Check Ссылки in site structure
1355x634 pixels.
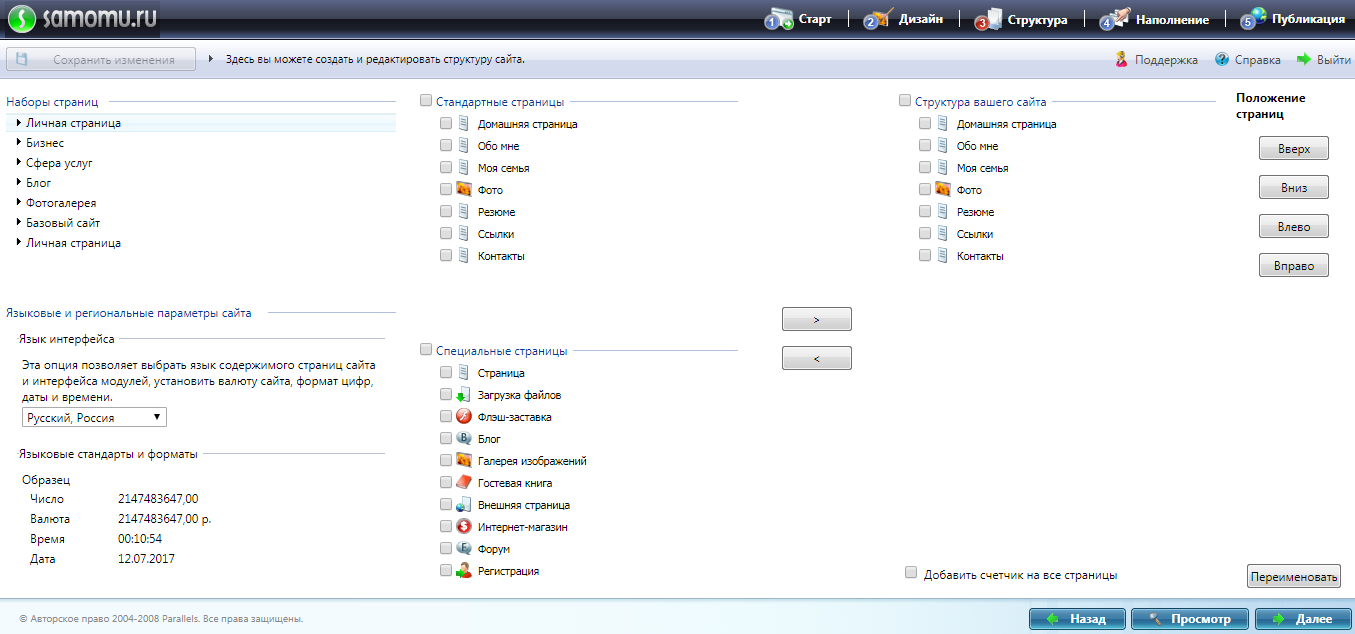925,234
